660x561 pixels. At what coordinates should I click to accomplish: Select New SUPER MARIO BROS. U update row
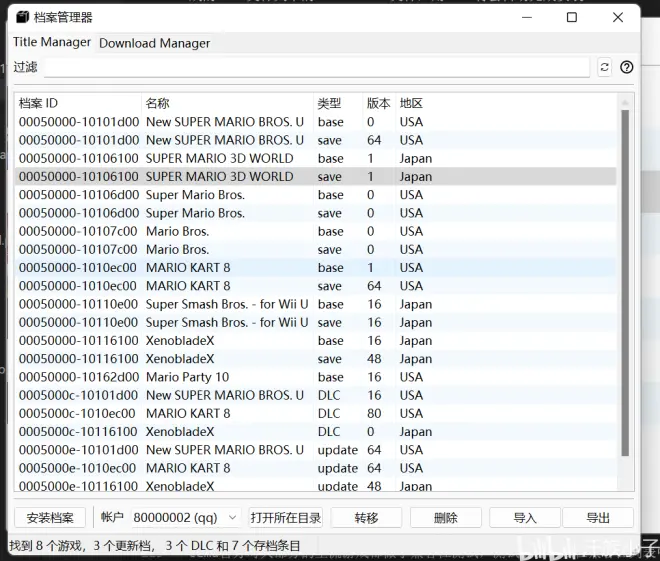pos(316,450)
